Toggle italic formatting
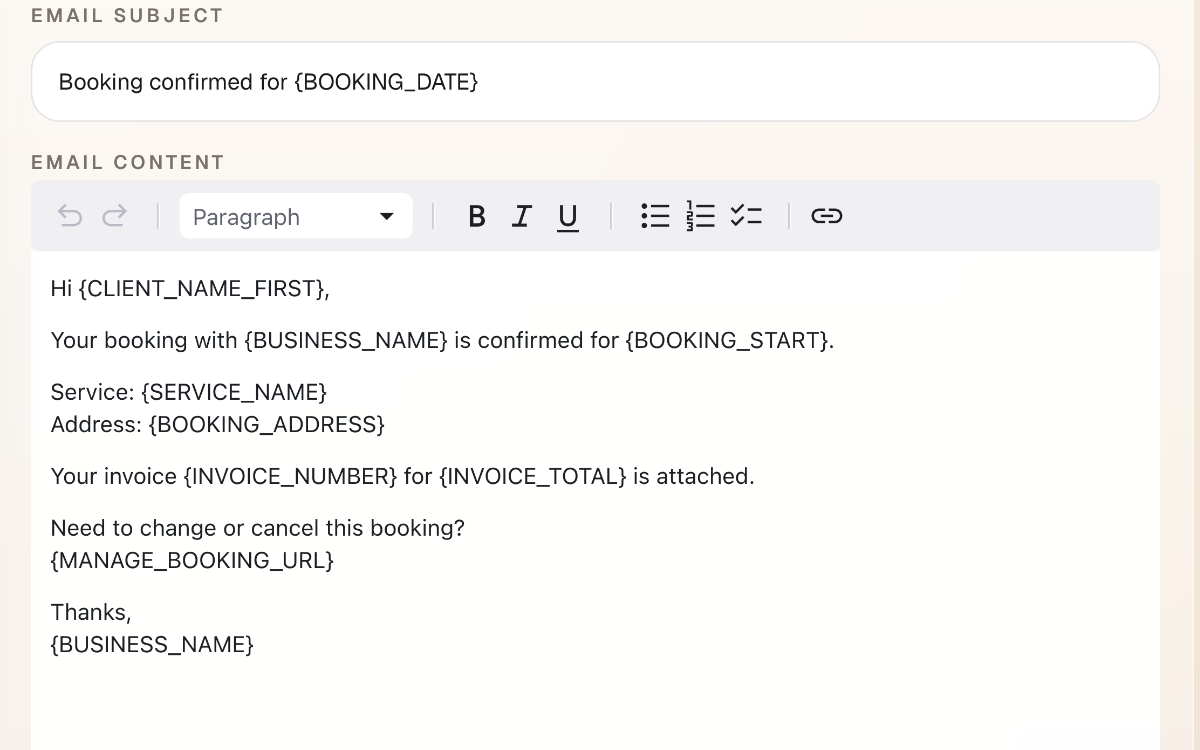This screenshot has width=1200, height=750. pos(521,216)
